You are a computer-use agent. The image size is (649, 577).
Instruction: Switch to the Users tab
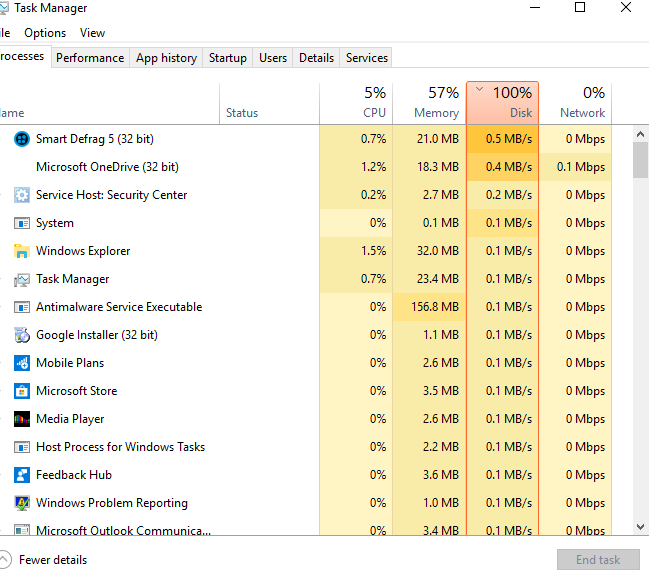(x=273, y=58)
